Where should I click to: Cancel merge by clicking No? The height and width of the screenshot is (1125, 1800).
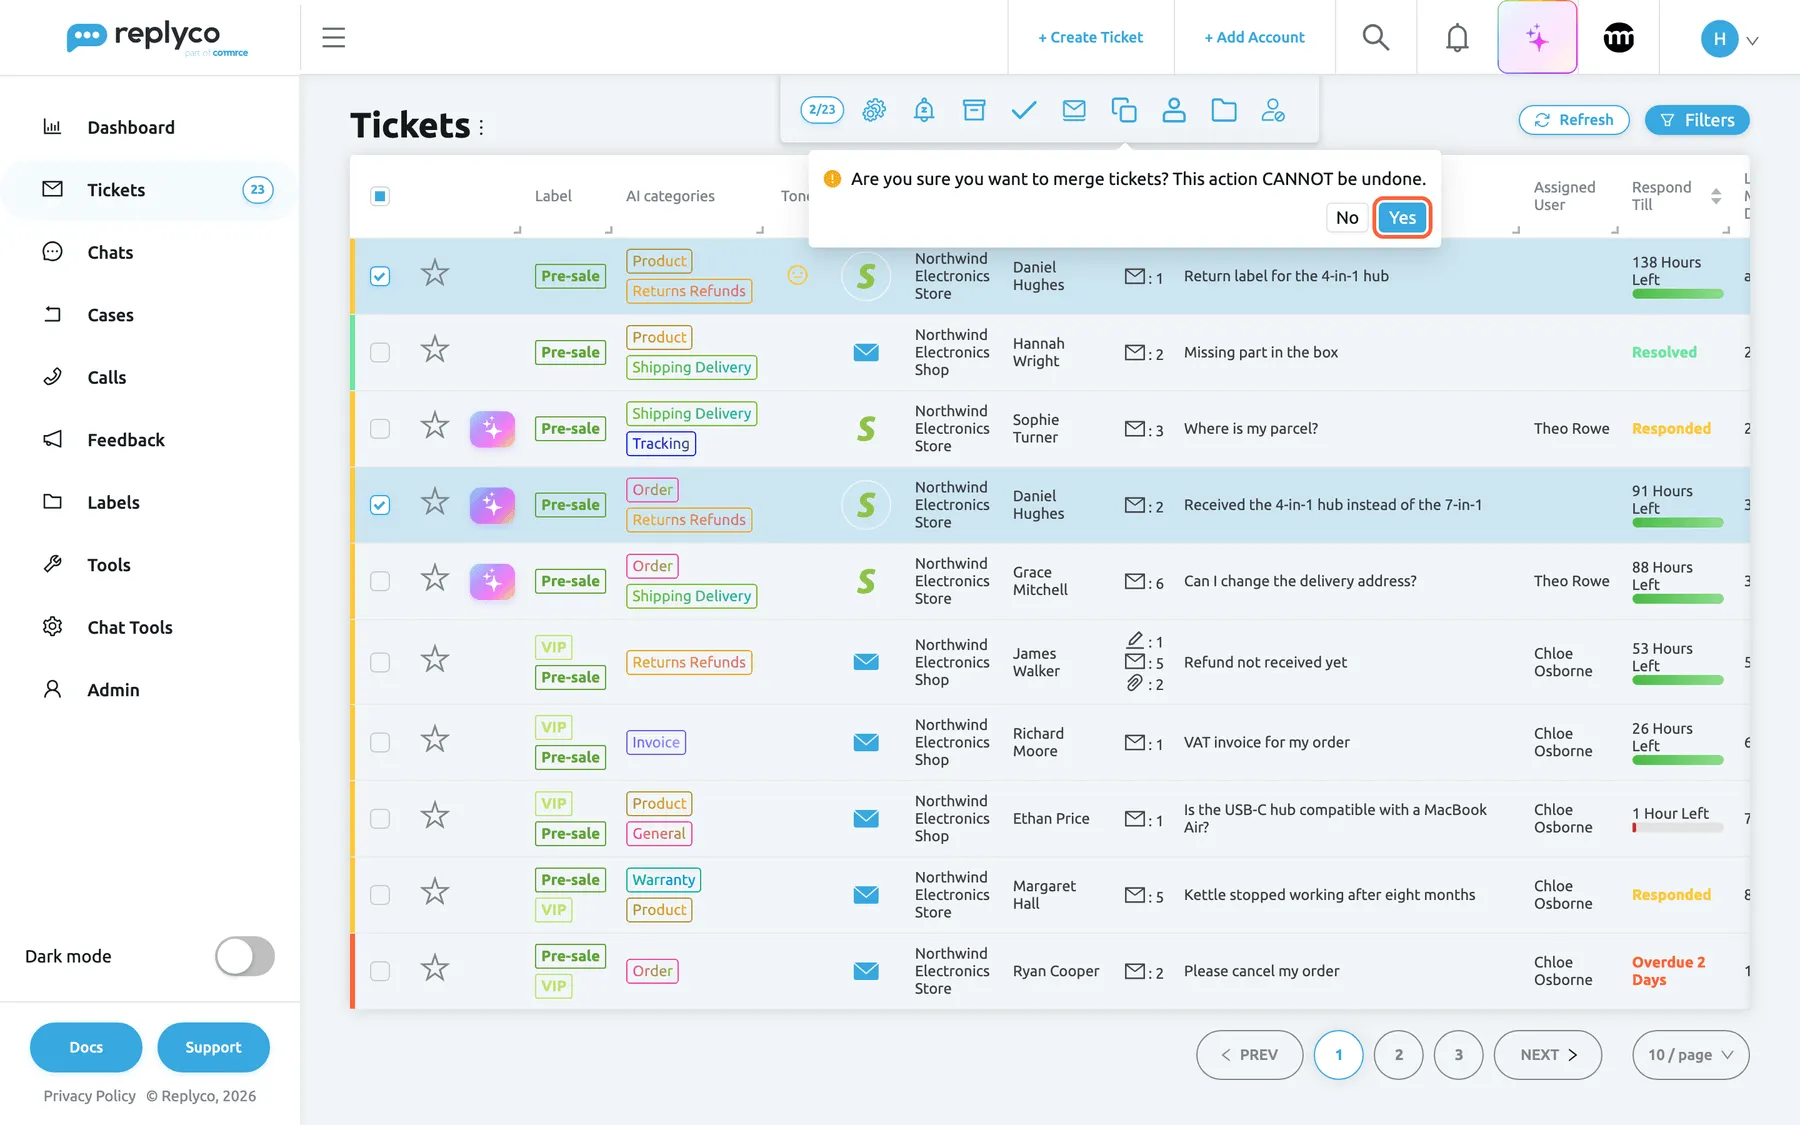pyautogui.click(x=1347, y=218)
